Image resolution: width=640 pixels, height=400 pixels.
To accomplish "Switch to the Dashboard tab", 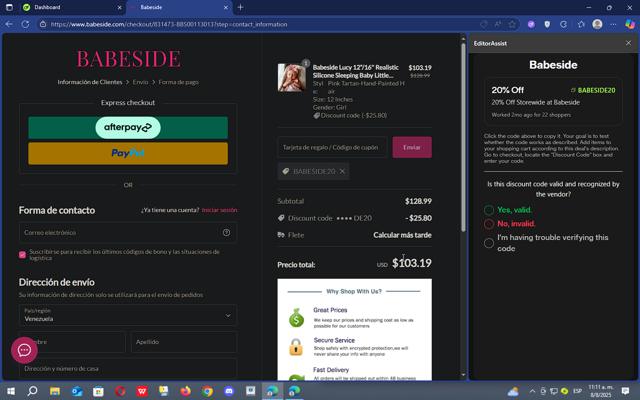I will click(x=72, y=7).
